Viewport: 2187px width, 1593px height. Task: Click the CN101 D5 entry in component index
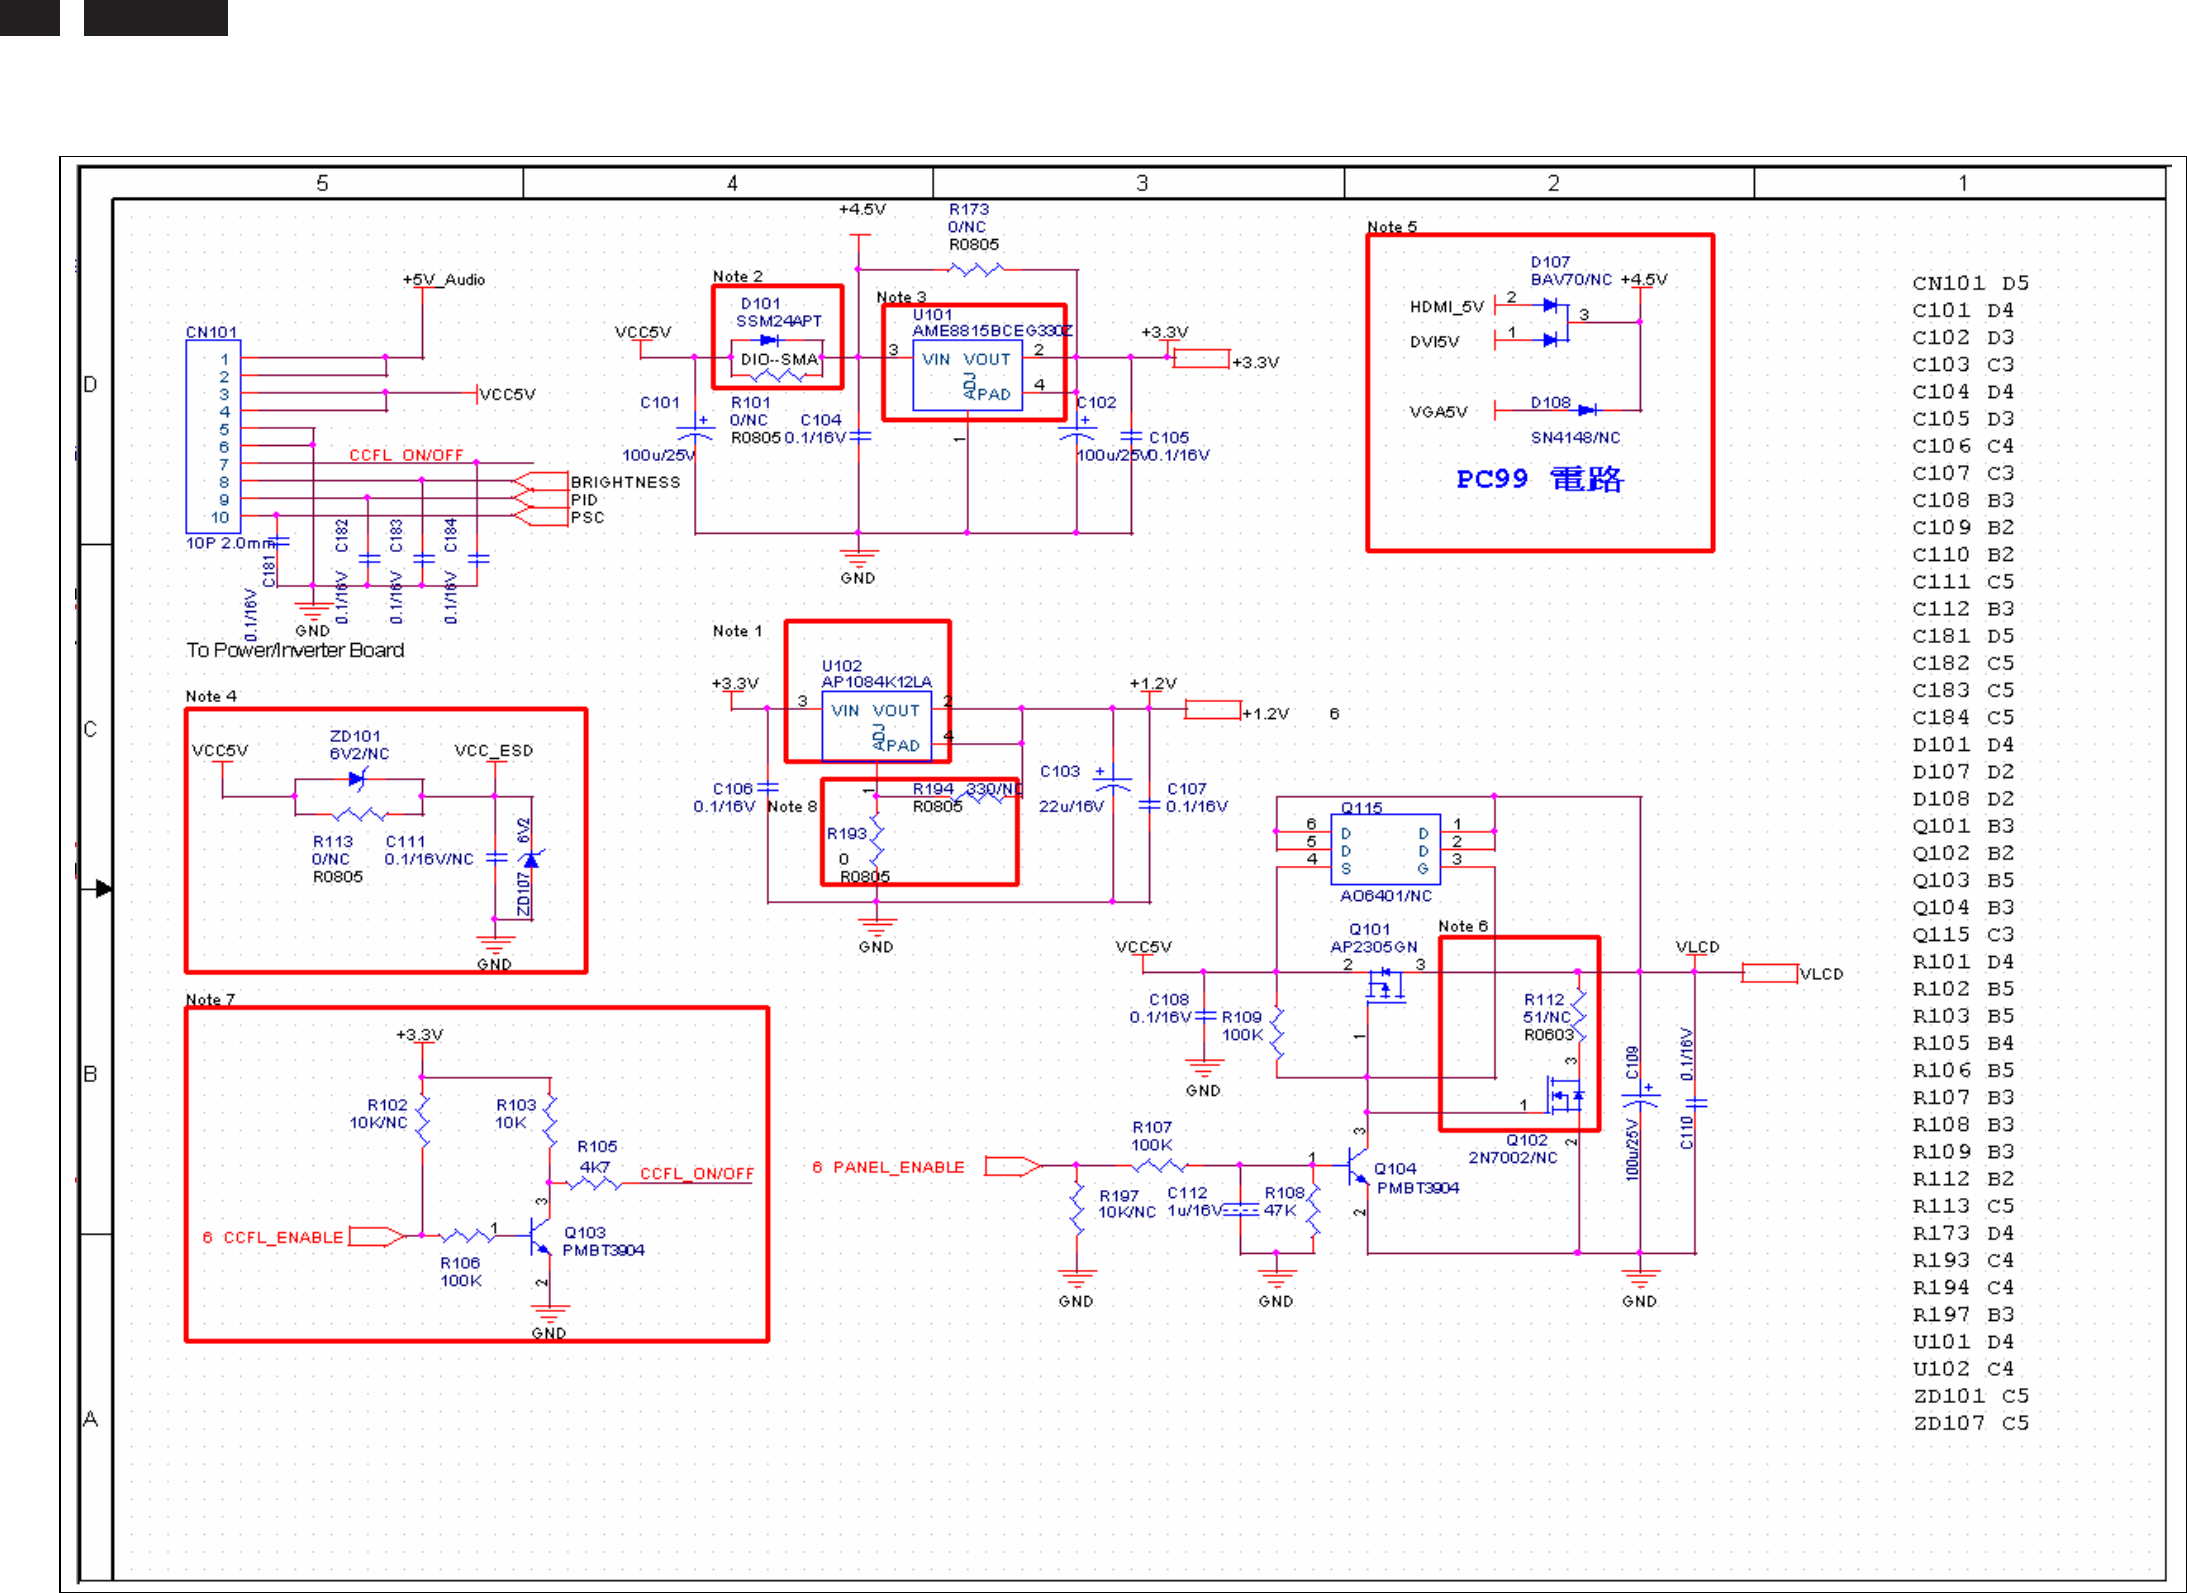[x=1970, y=283]
